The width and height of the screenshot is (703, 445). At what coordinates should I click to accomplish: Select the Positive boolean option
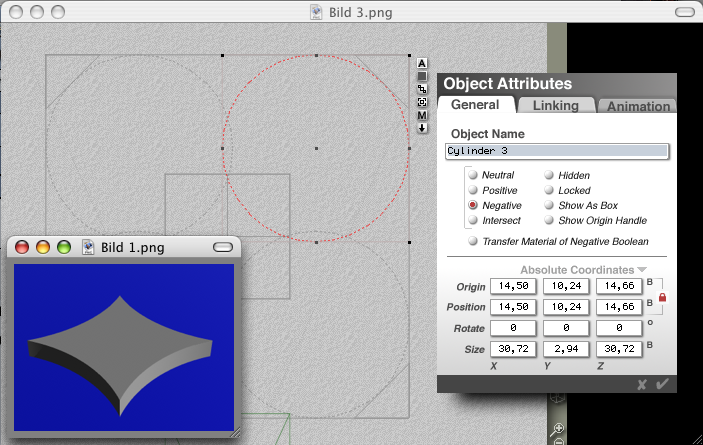[x=473, y=190]
